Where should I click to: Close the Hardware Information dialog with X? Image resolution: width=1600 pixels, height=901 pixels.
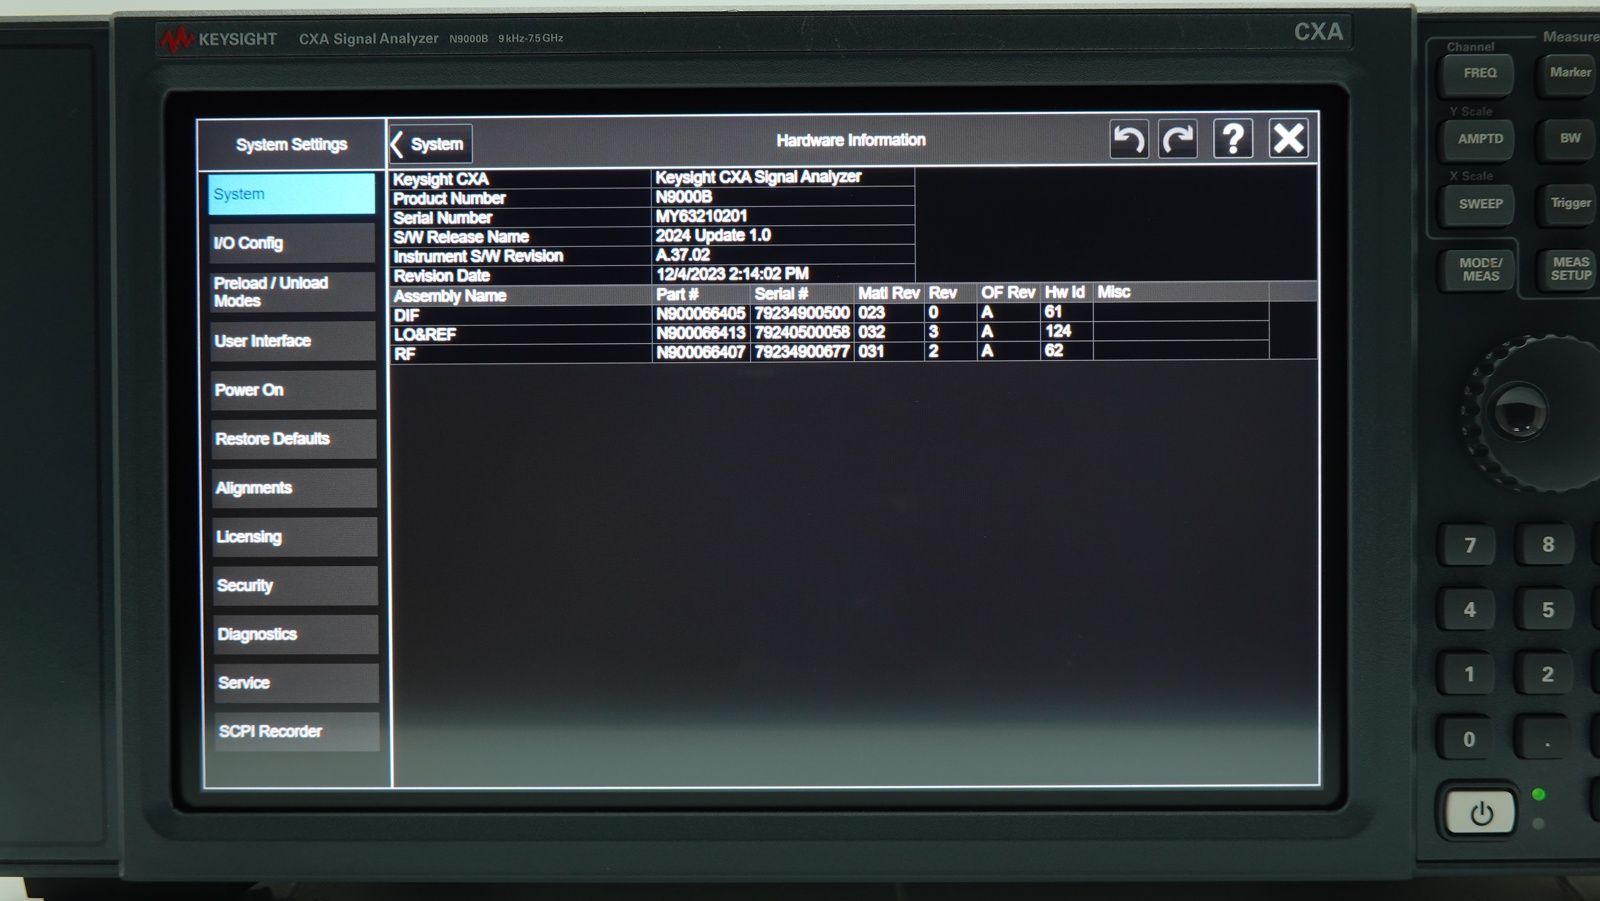click(x=1288, y=138)
